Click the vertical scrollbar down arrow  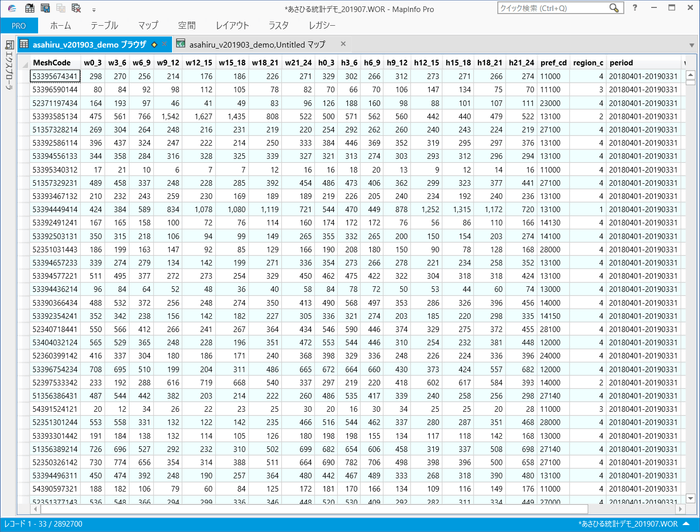690,498
